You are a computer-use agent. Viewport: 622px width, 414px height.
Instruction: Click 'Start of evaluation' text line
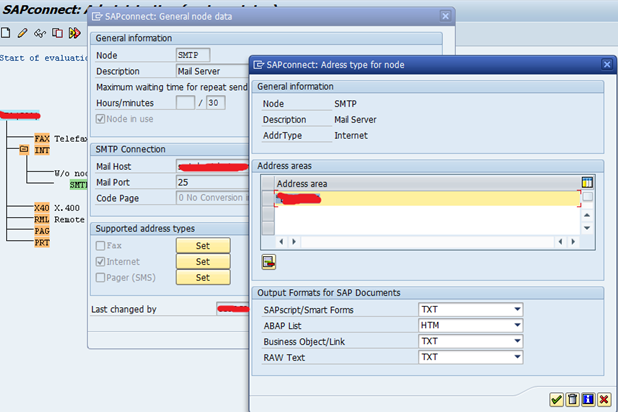[x=44, y=58]
